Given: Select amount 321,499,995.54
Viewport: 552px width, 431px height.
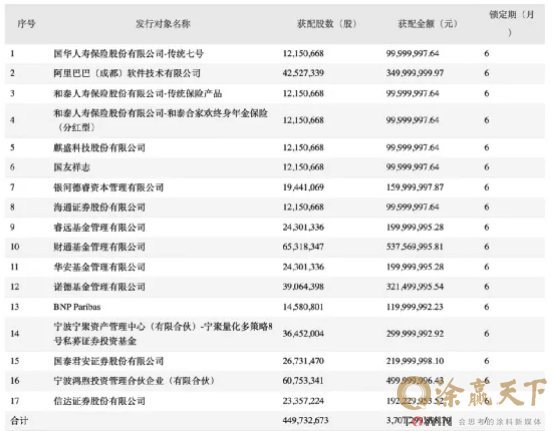Looking at the screenshot, I should click(x=415, y=287).
